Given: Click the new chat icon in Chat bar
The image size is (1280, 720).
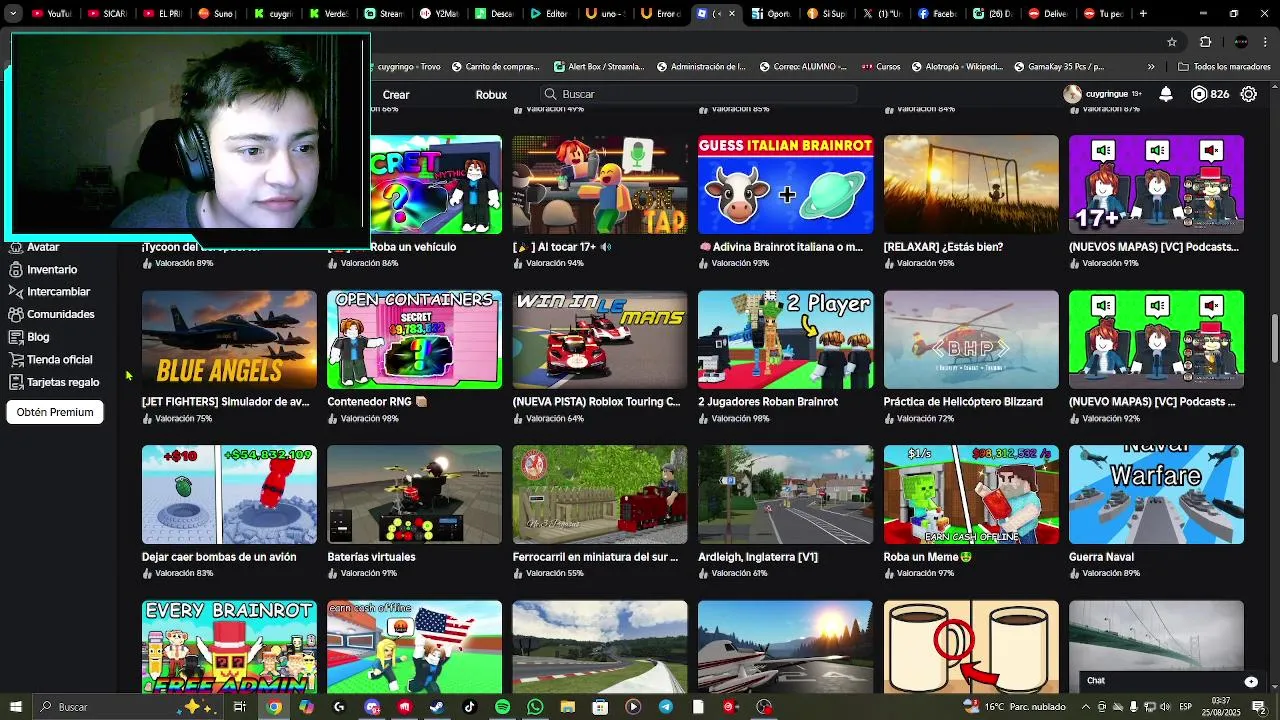Looking at the screenshot, I should 1251,681.
